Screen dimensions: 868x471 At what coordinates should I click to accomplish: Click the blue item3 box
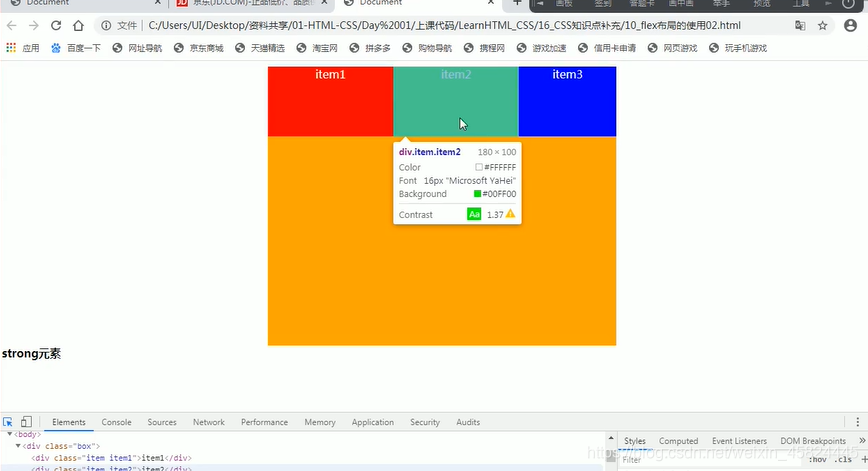tap(567, 101)
